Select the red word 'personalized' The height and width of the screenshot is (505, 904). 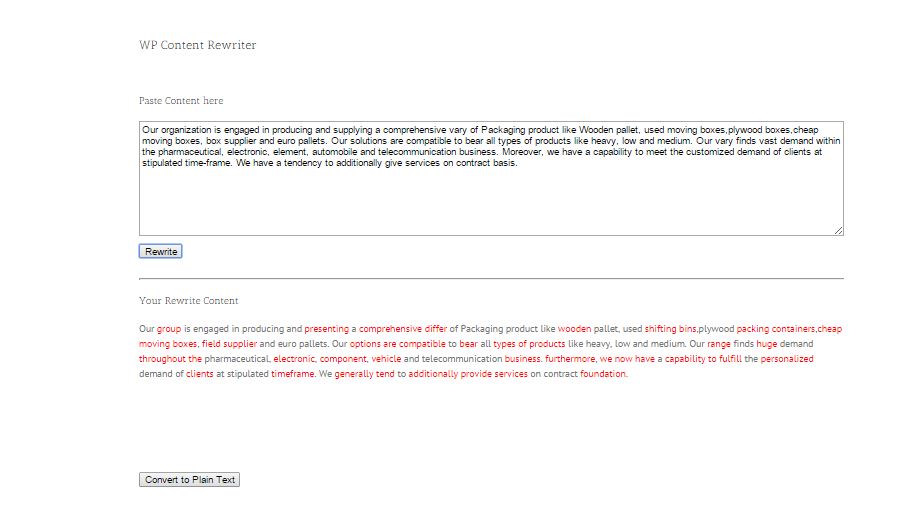[x=787, y=359]
